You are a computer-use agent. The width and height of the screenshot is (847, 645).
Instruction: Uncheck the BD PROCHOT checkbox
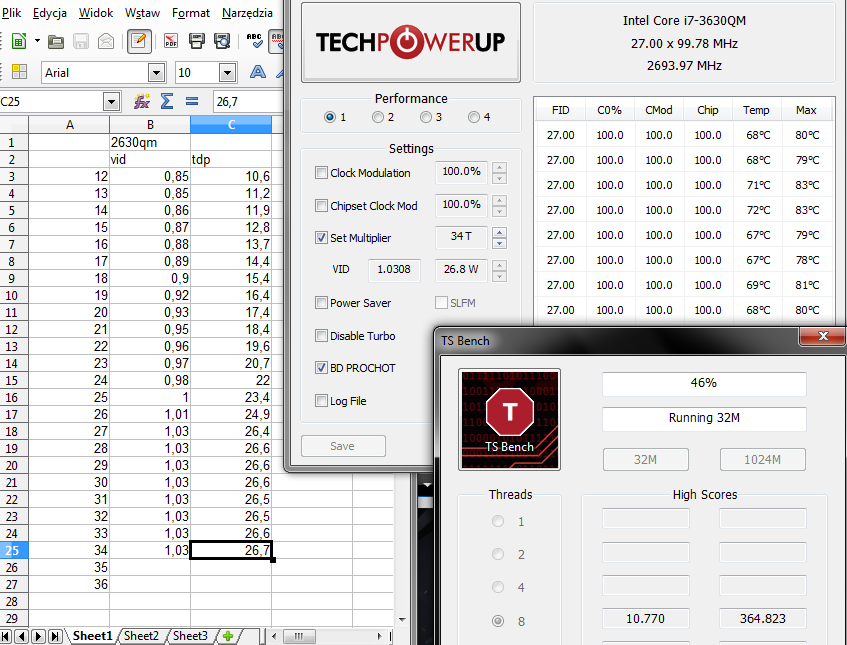[321, 368]
